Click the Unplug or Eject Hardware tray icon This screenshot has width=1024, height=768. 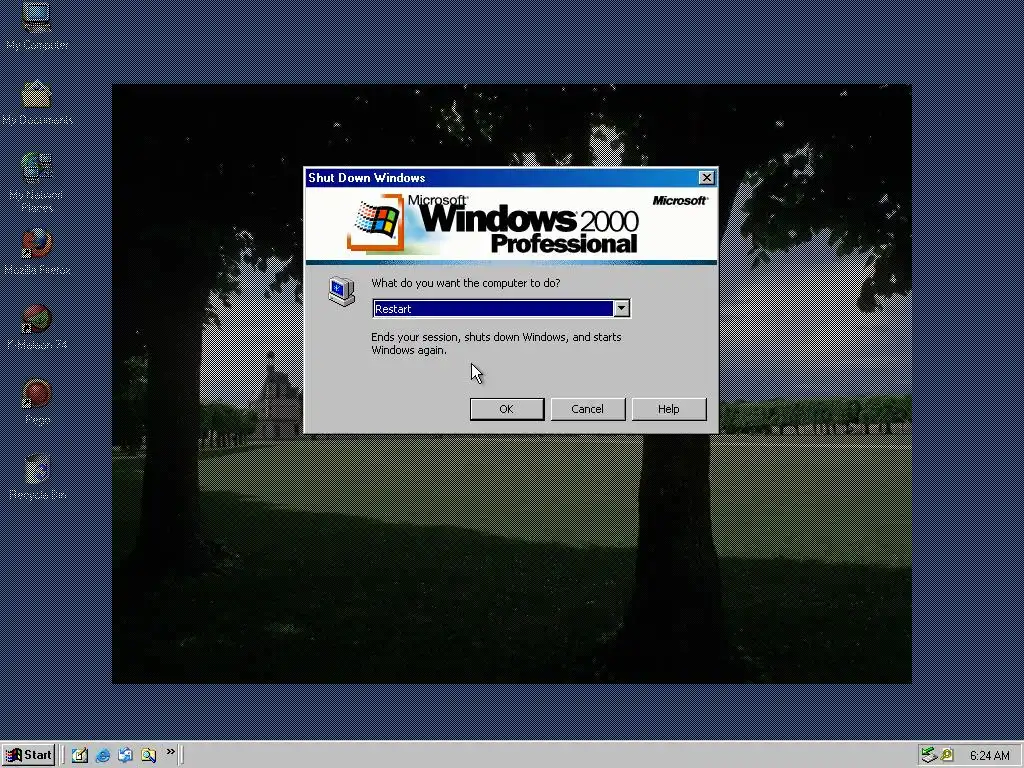(x=929, y=756)
